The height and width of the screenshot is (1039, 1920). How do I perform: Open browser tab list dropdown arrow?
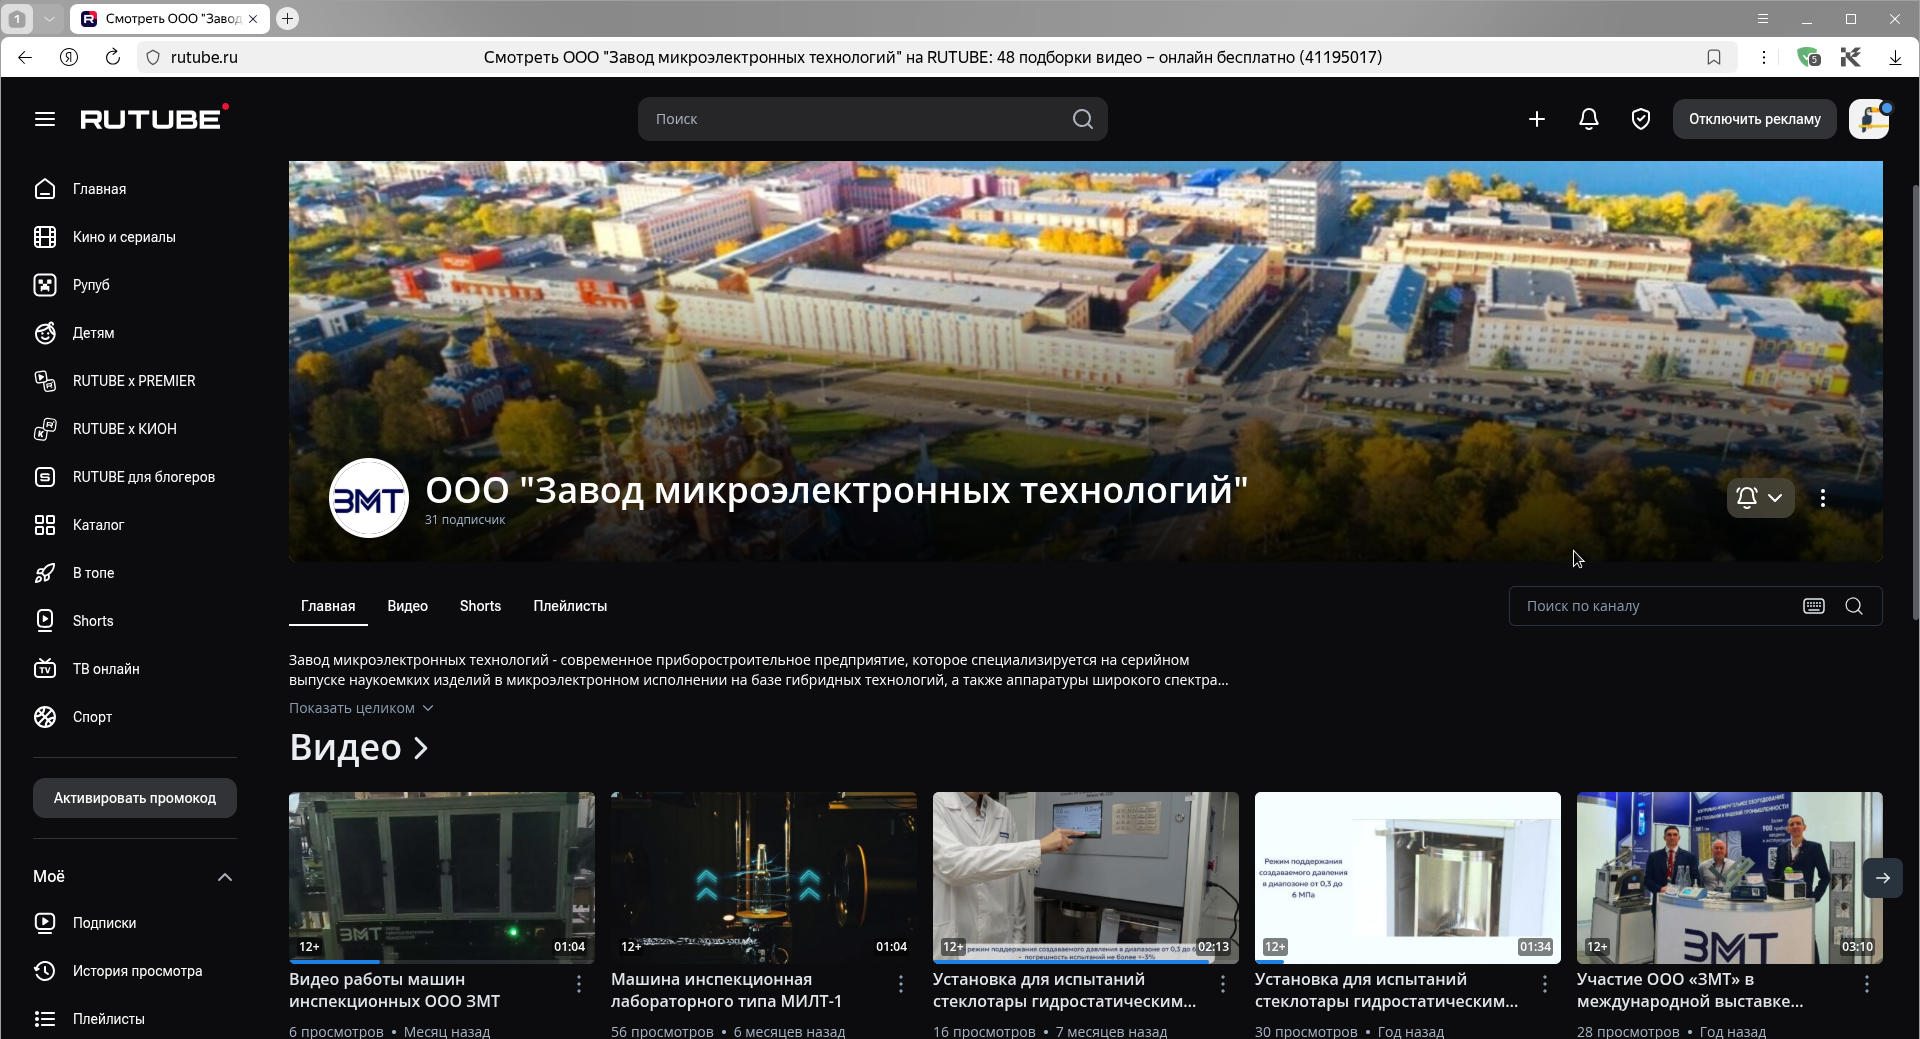coord(49,18)
